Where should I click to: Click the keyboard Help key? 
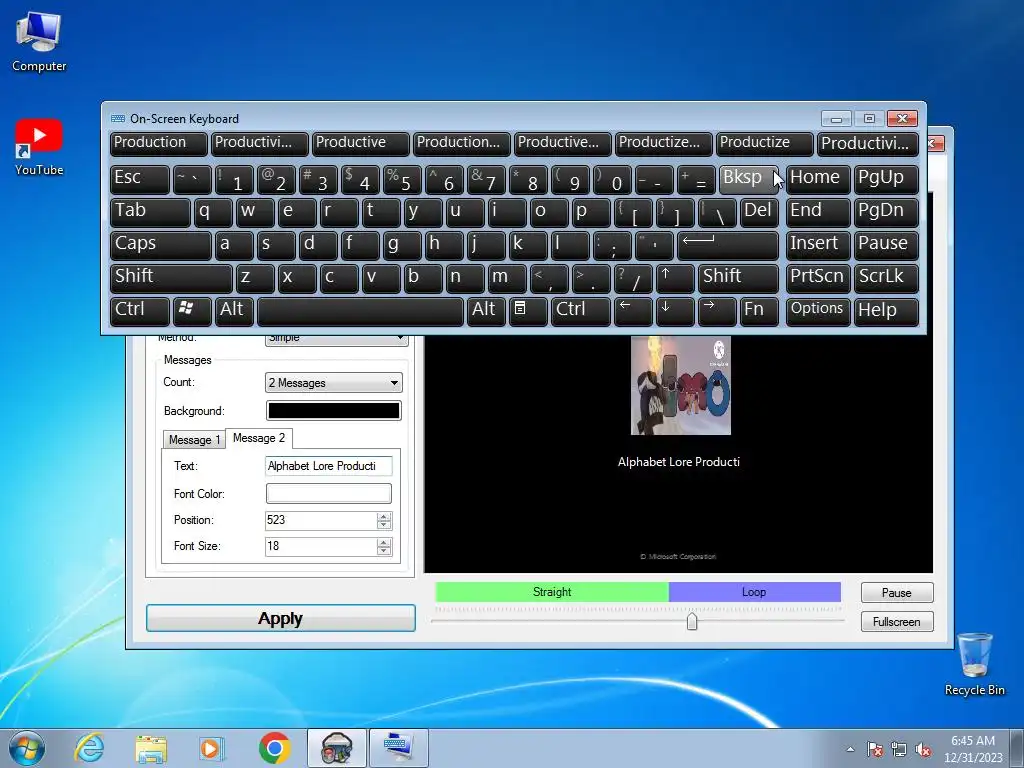pos(886,311)
